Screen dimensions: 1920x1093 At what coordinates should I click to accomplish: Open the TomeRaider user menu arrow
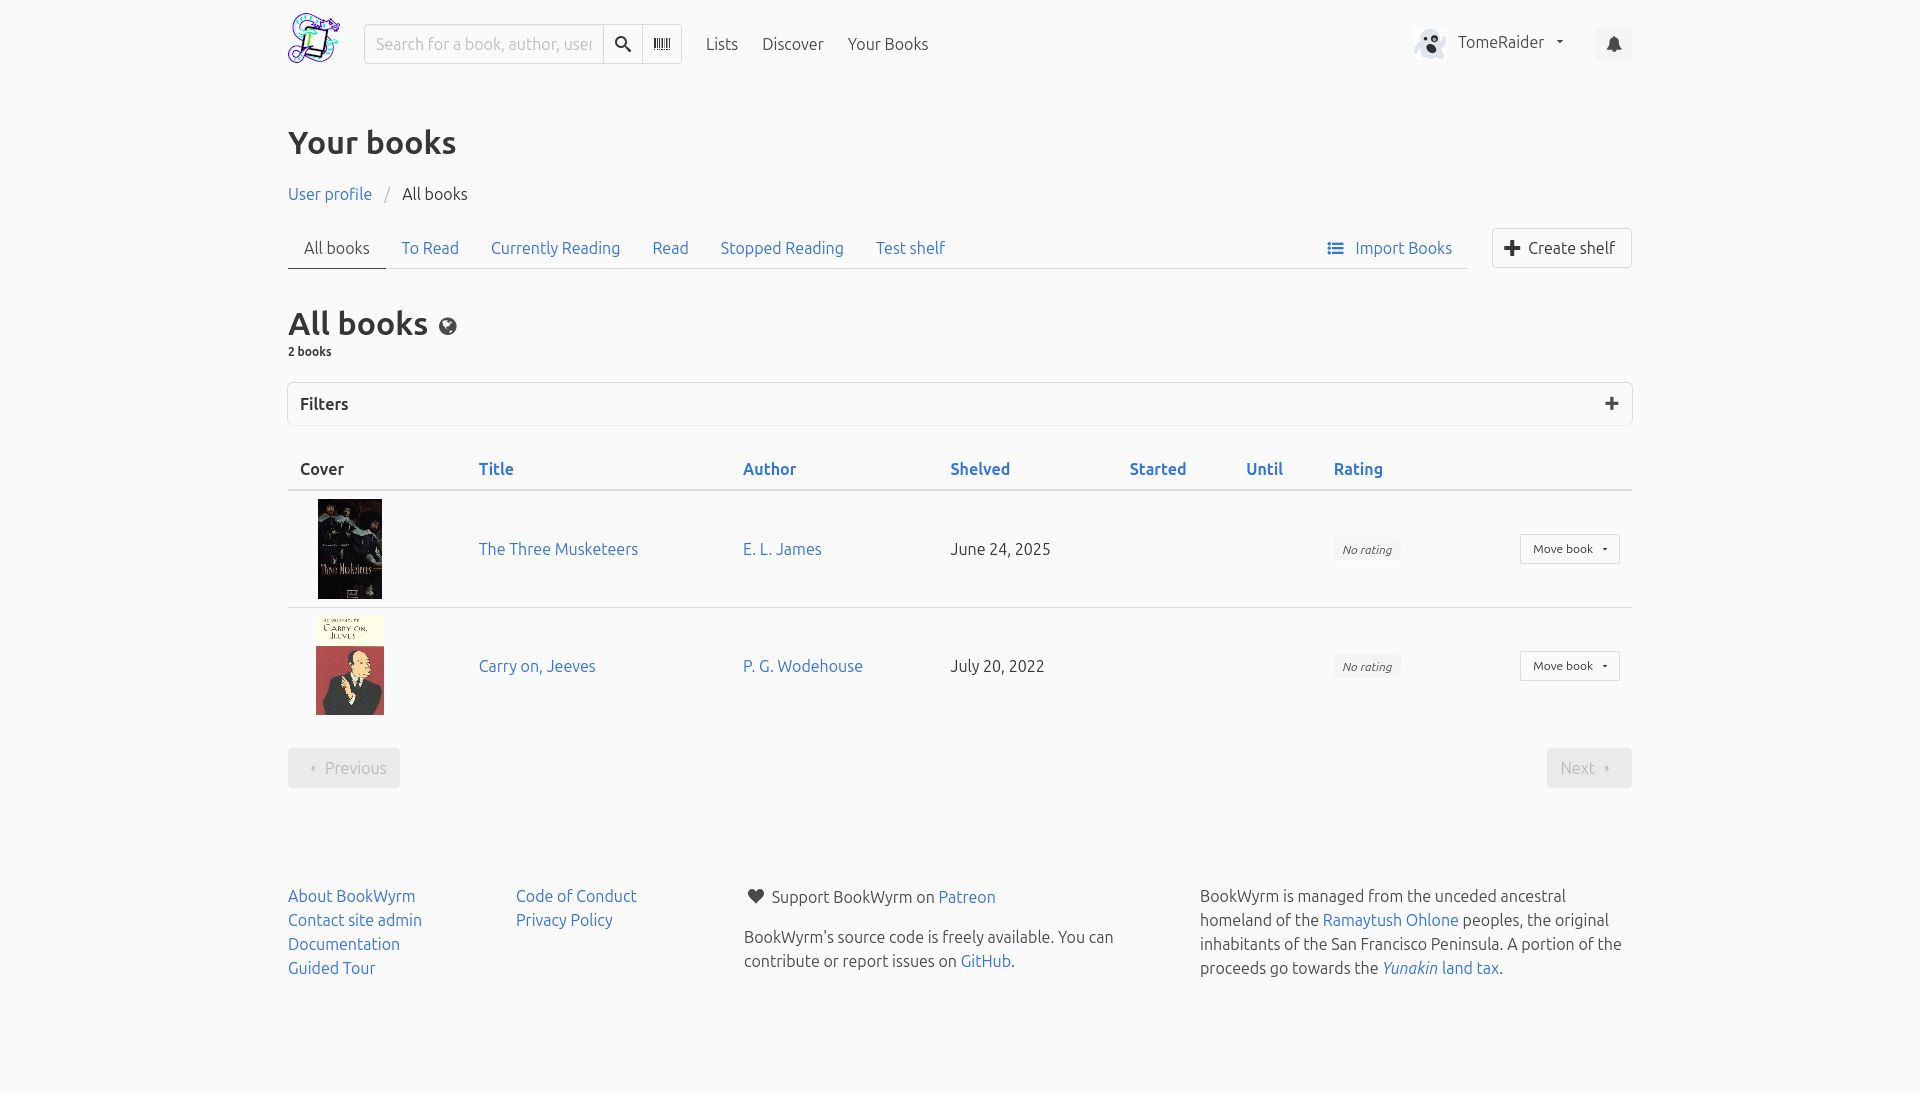[1560, 42]
